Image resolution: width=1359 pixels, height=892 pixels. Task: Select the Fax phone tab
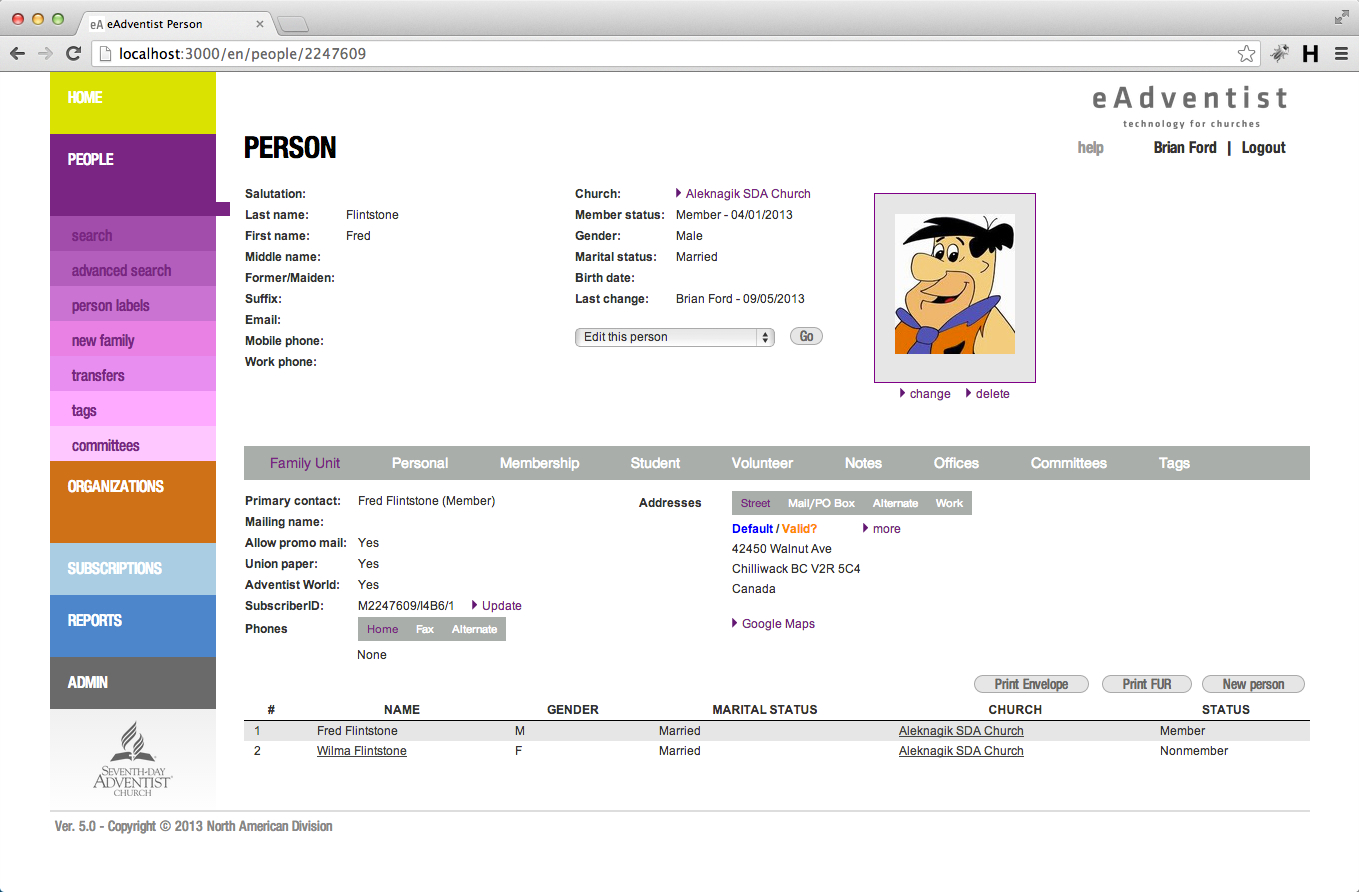click(425, 629)
